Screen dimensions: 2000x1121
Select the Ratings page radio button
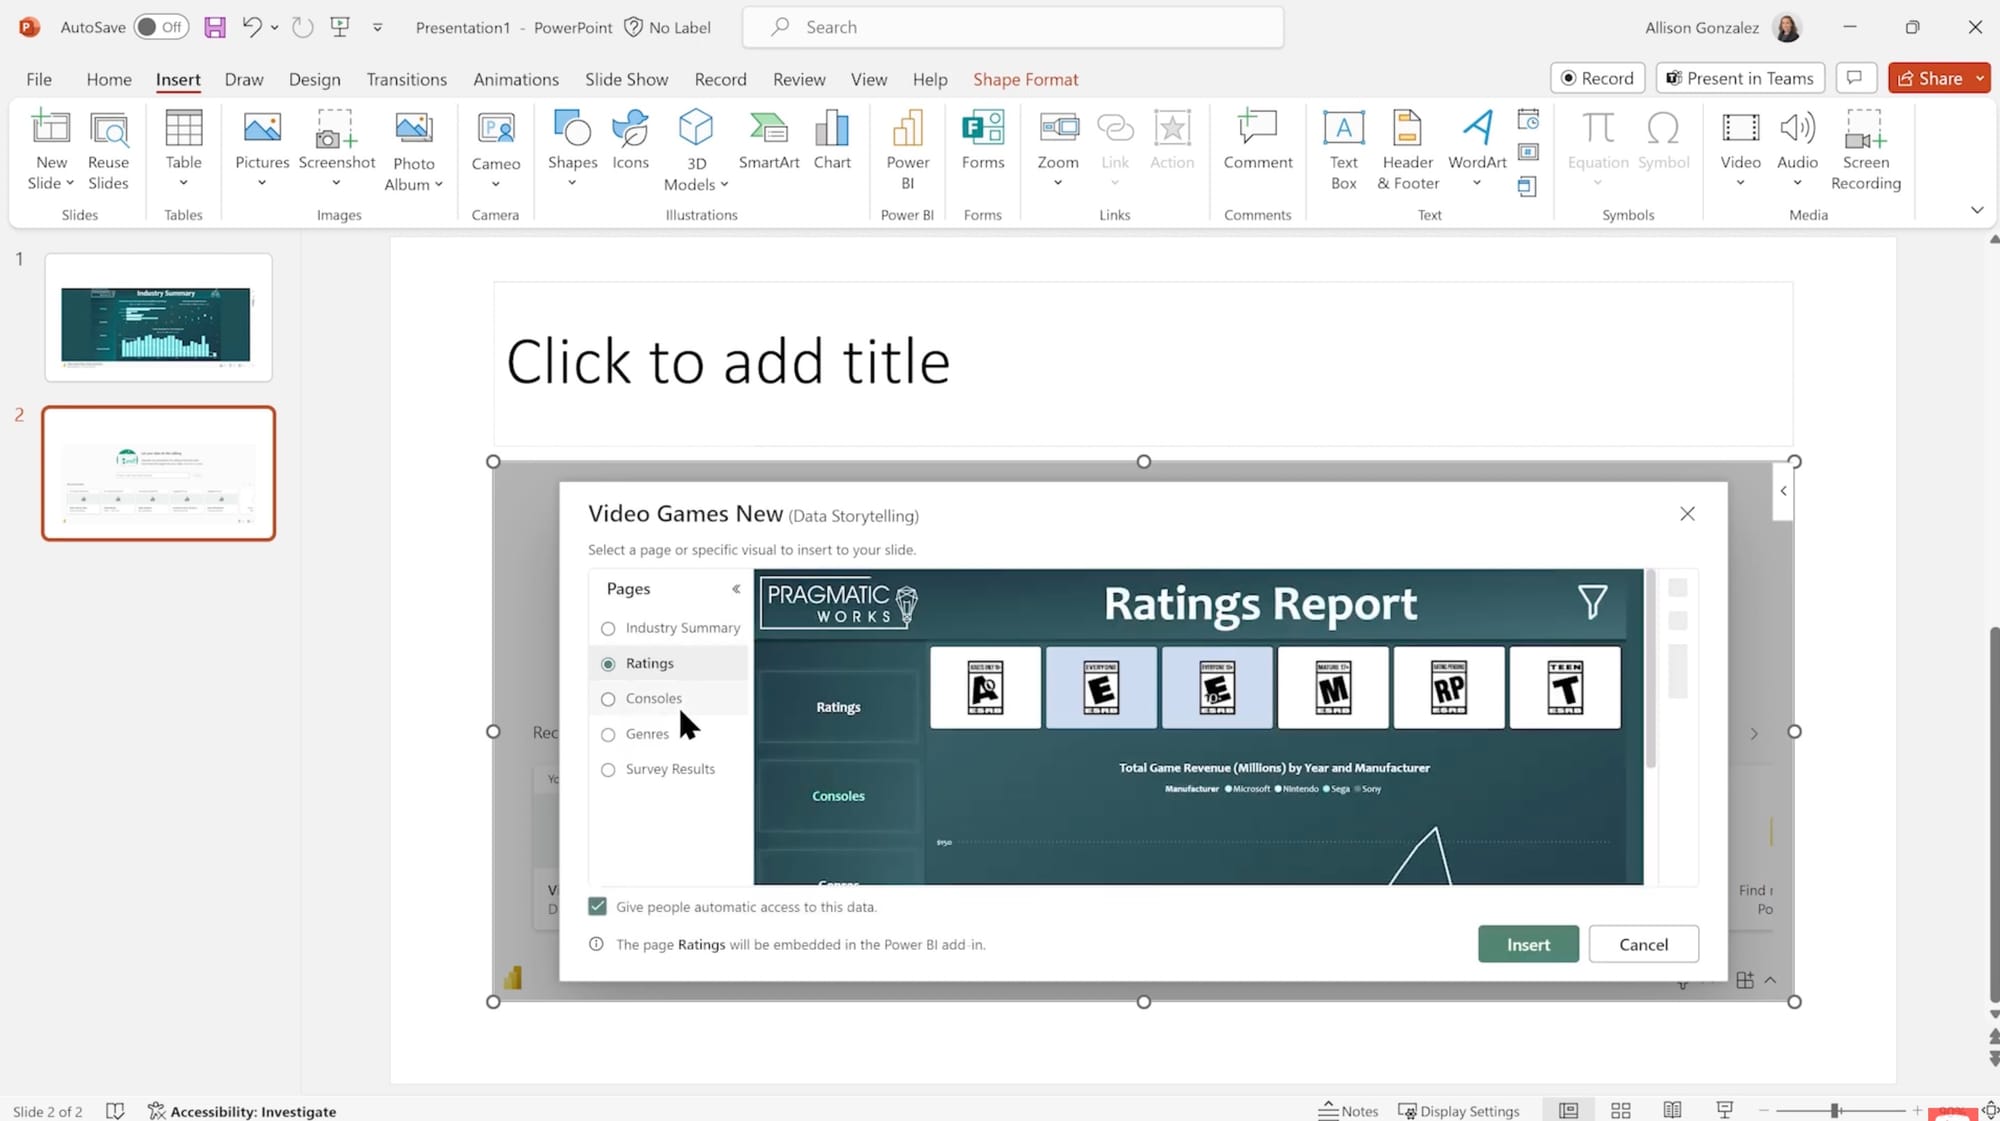coord(608,664)
